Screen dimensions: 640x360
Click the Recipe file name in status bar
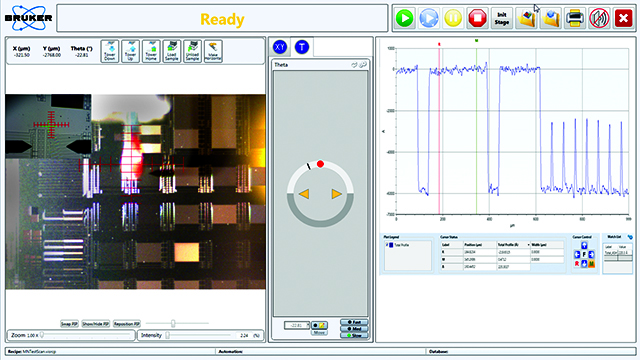click(39, 351)
